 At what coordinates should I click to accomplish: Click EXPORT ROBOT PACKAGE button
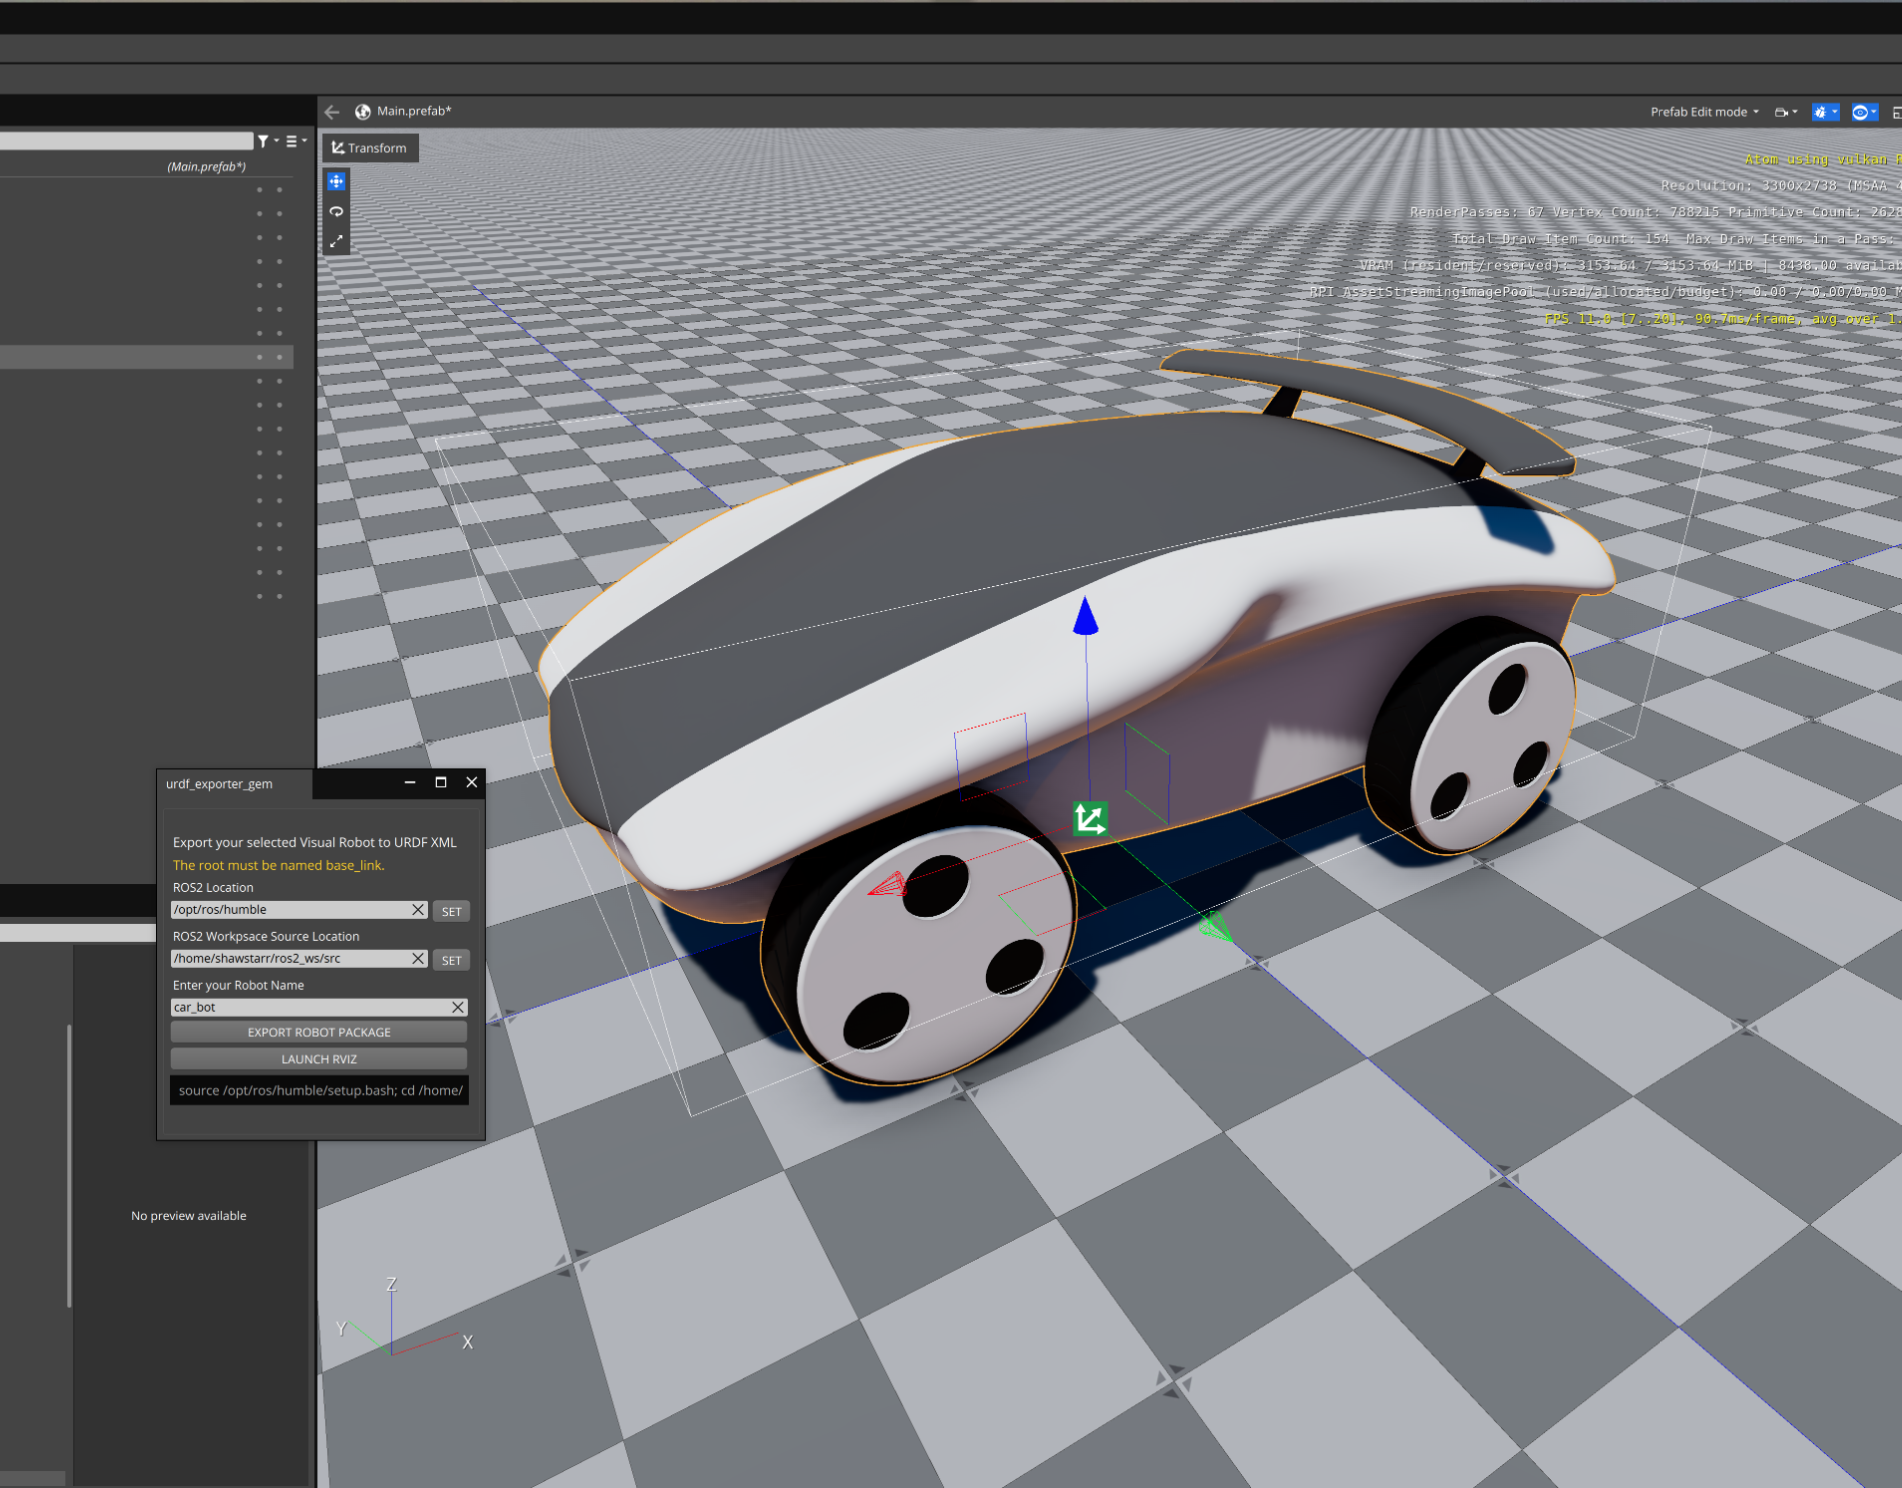coord(319,1032)
